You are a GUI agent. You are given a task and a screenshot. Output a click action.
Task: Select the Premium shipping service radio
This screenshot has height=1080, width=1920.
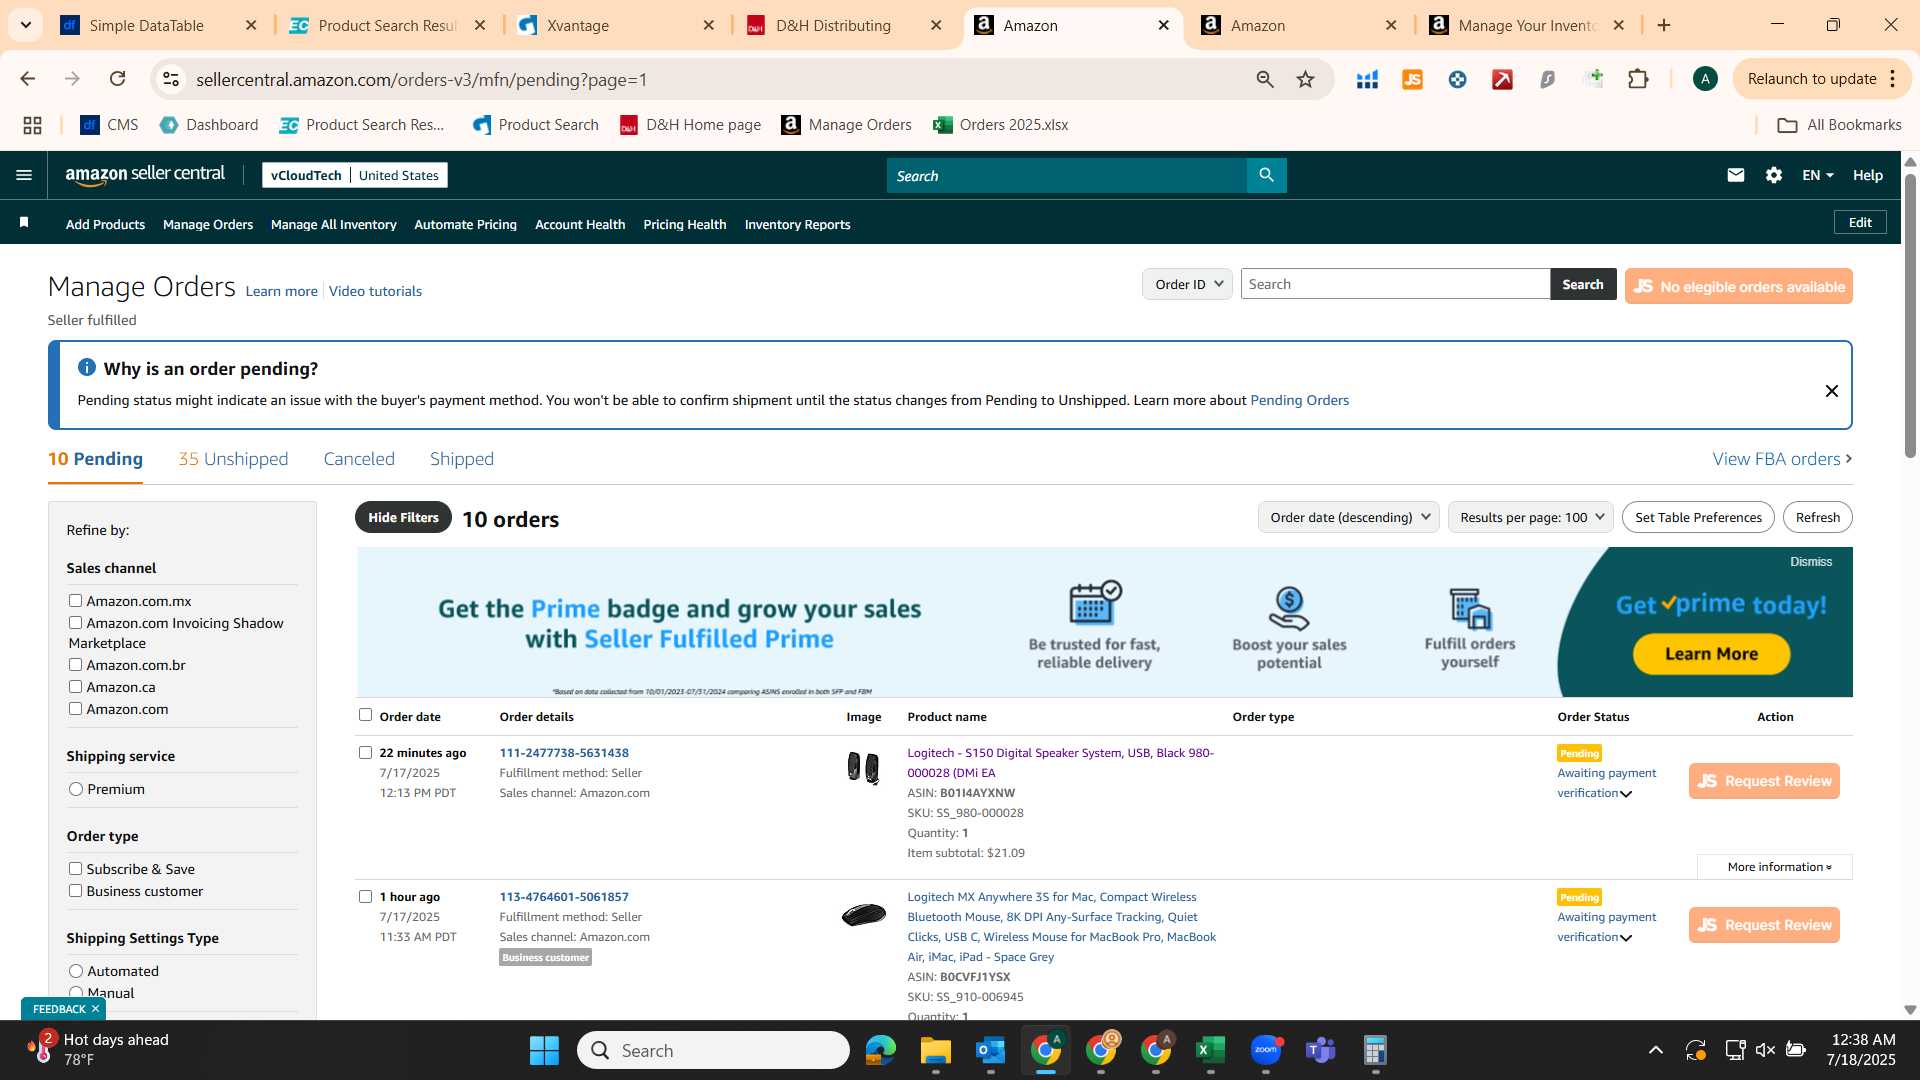click(x=76, y=789)
